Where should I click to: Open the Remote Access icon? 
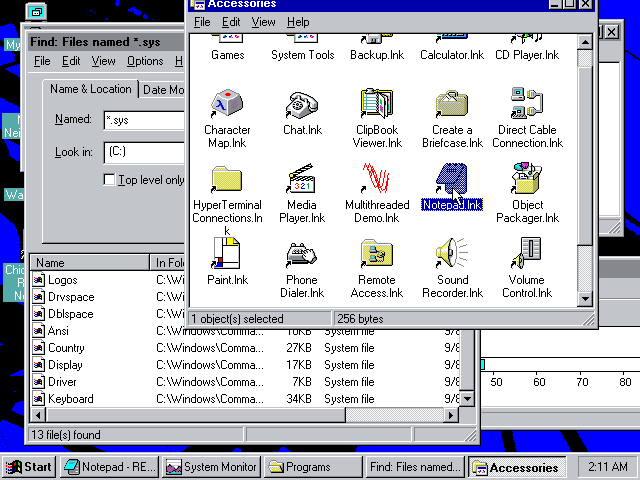coord(377,253)
